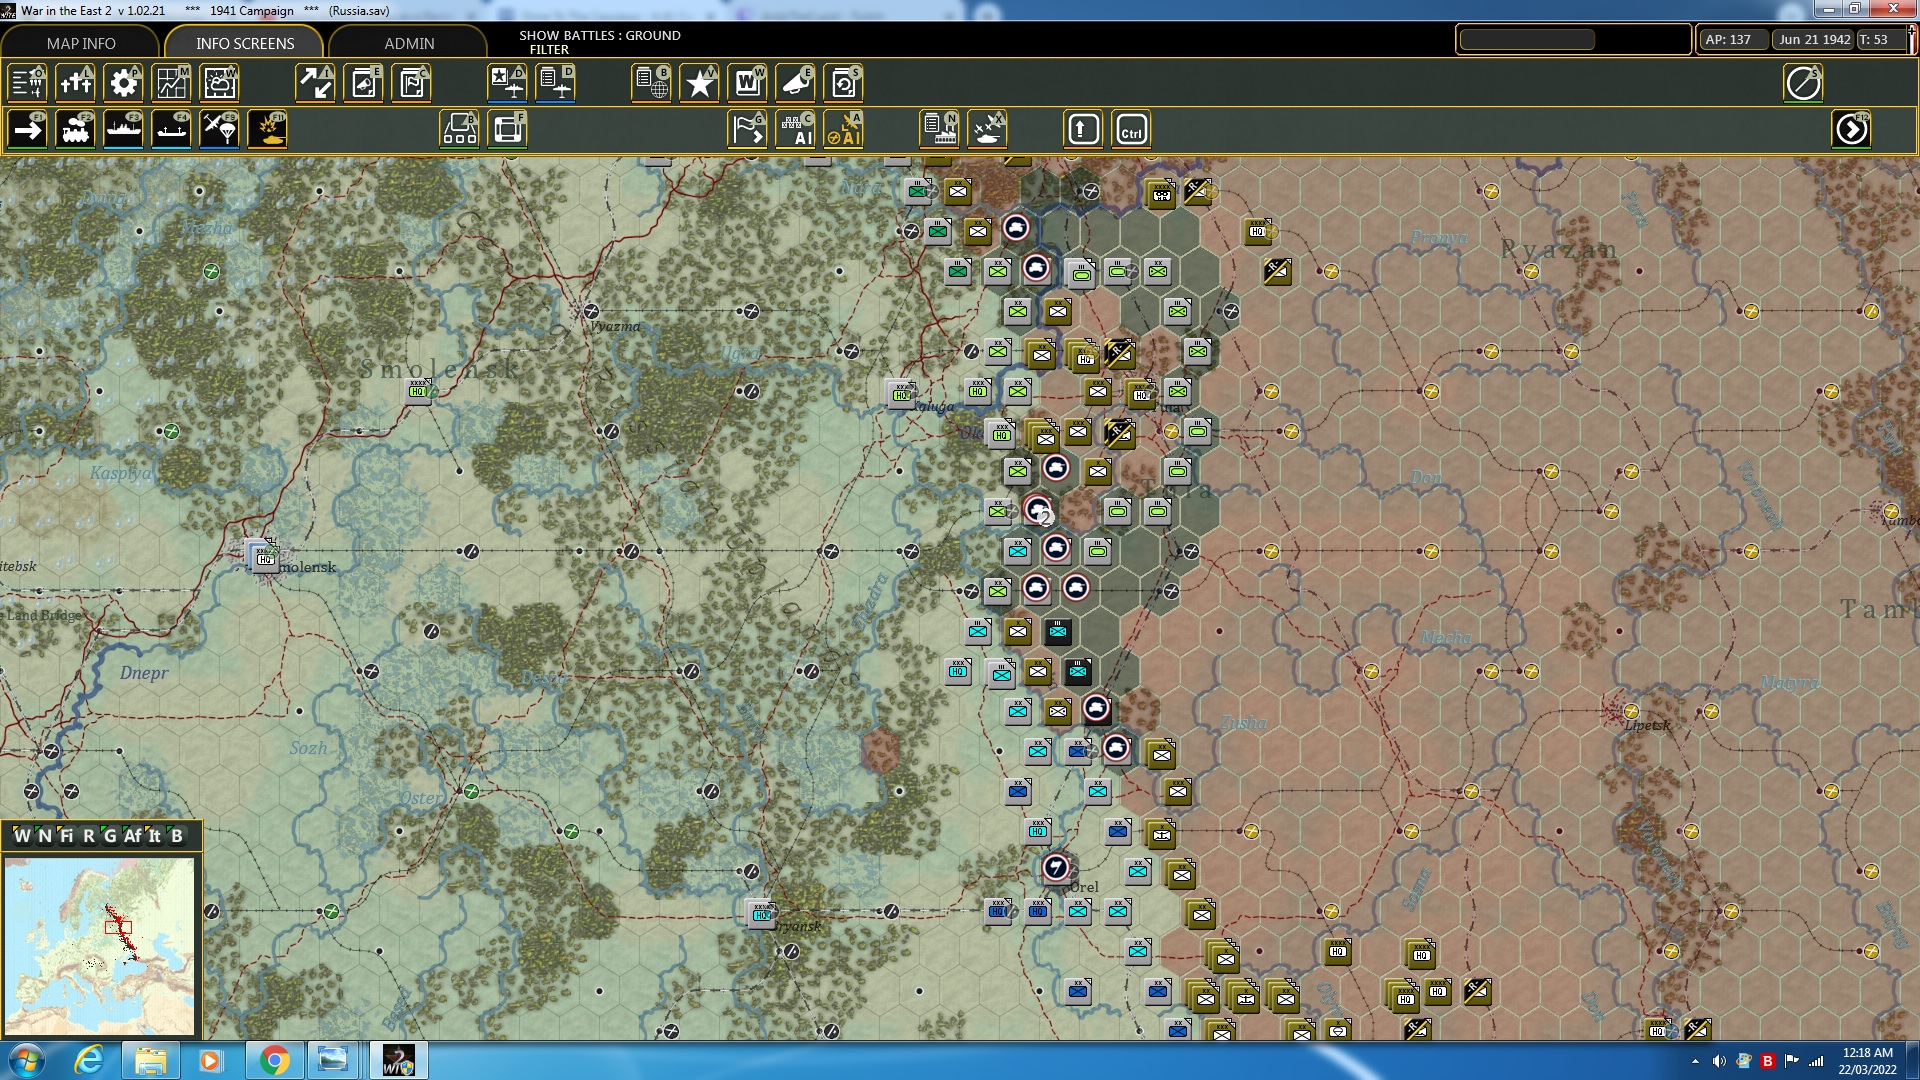Select Move mode arrow (F1)
Image resolution: width=1920 pixels, height=1080 pixels.
[x=27, y=129]
